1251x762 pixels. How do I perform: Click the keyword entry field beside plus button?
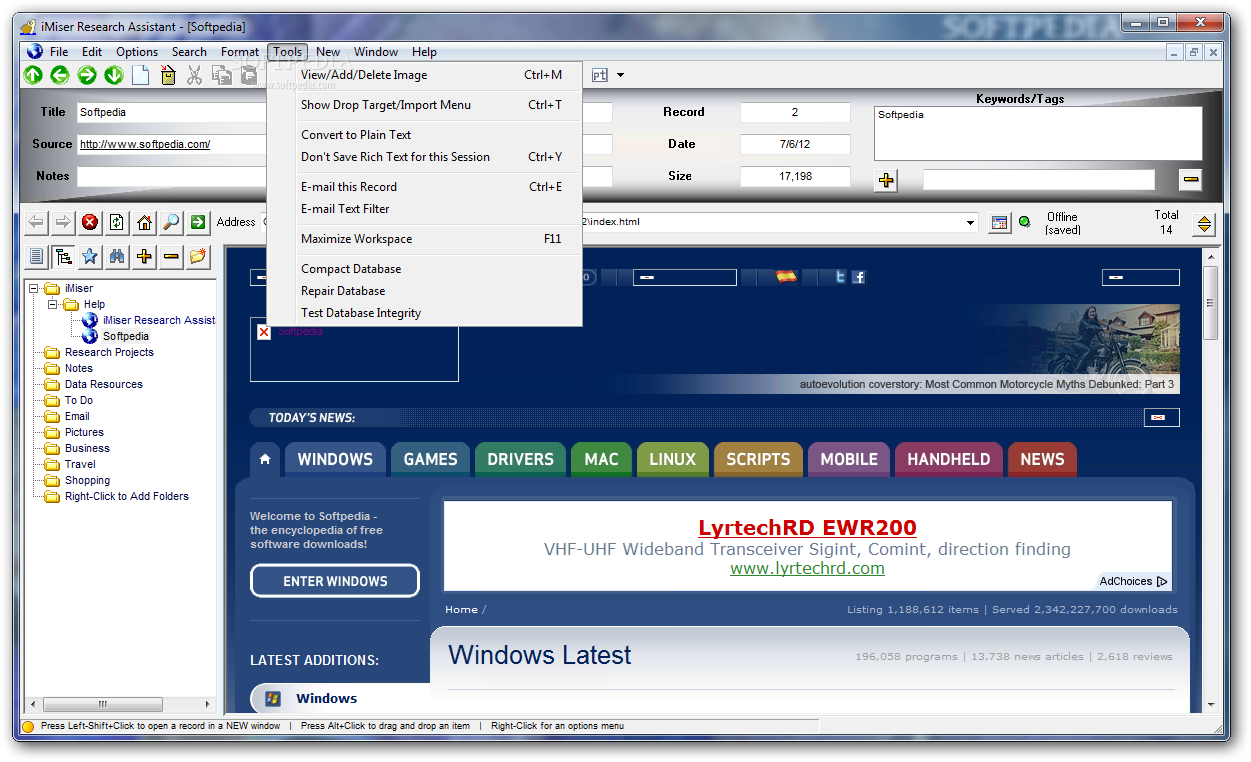click(1038, 180)
